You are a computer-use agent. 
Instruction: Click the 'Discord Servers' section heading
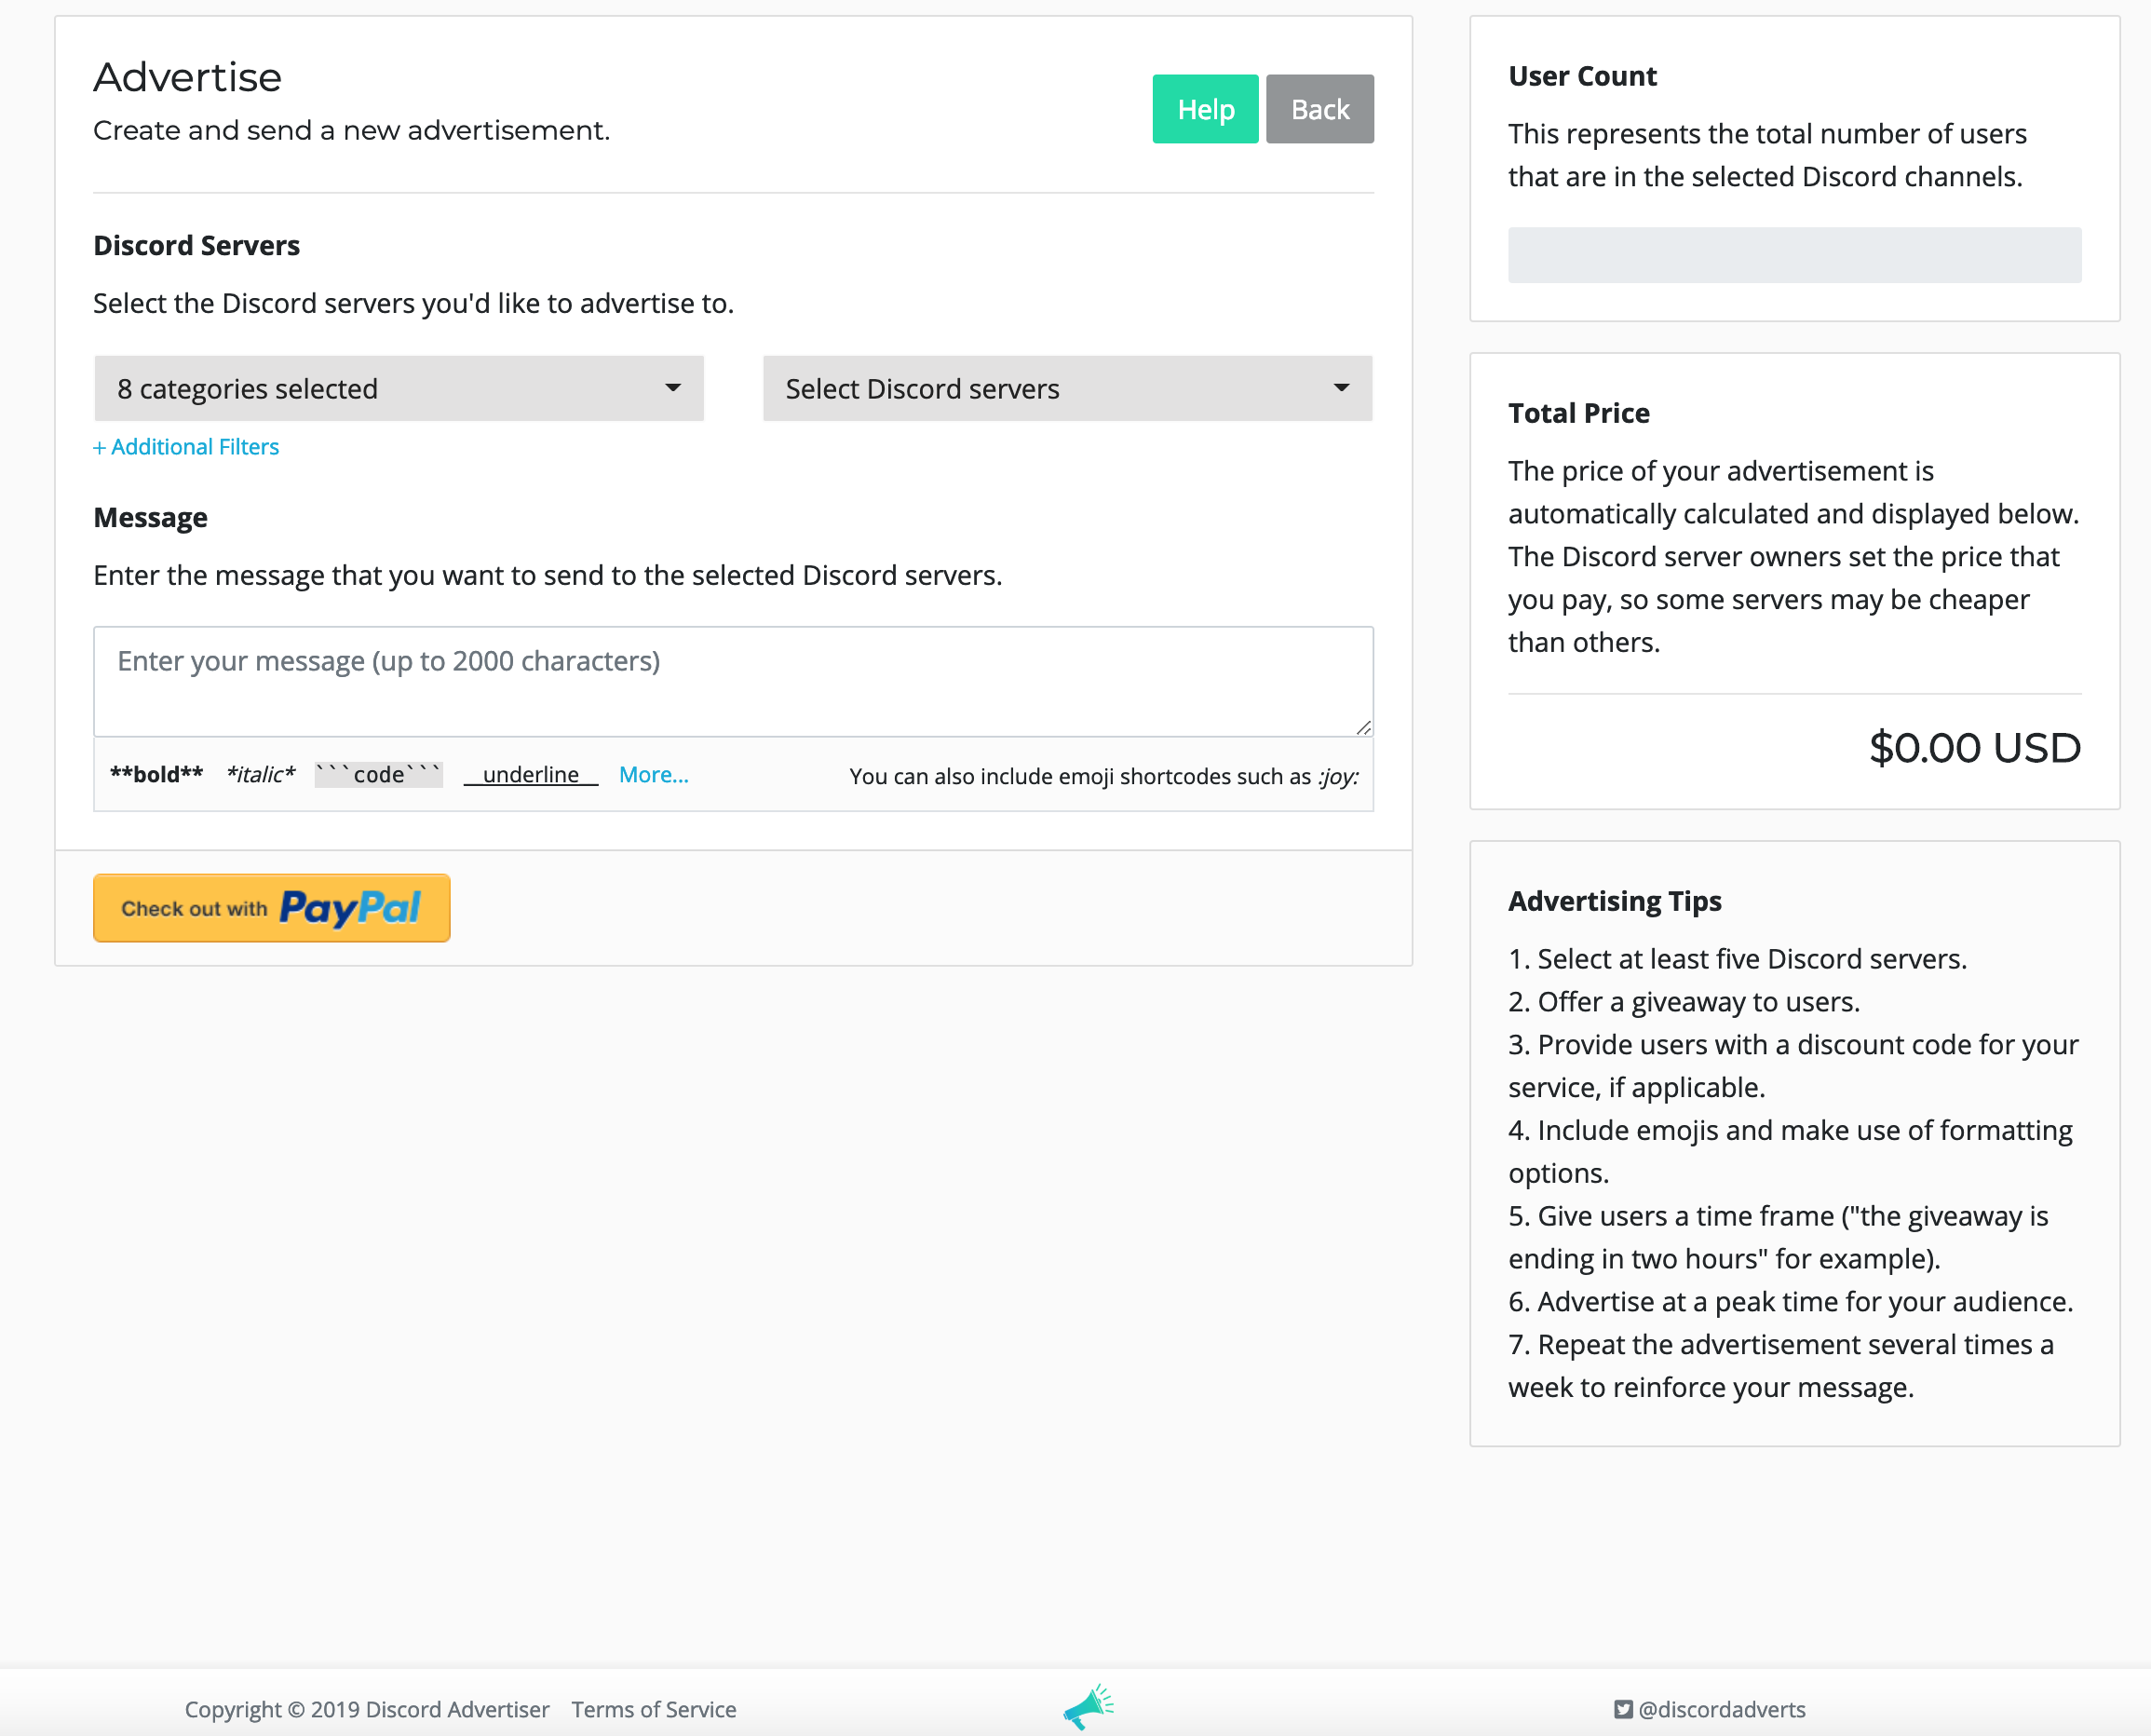[197, 246]
